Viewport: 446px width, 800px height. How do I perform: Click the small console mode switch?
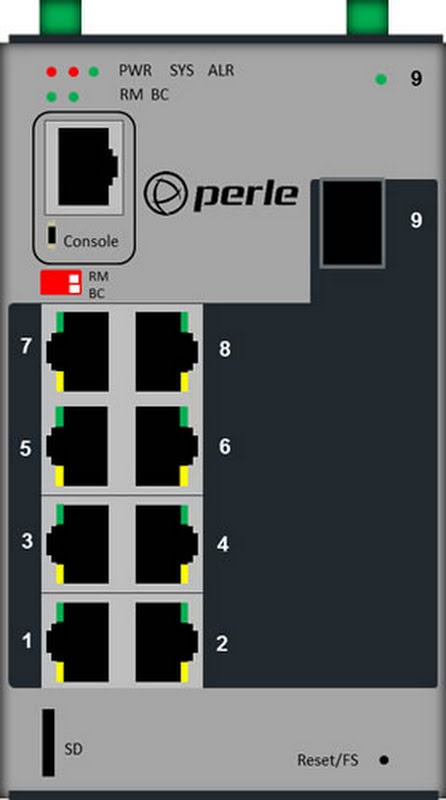pos(51,235)
